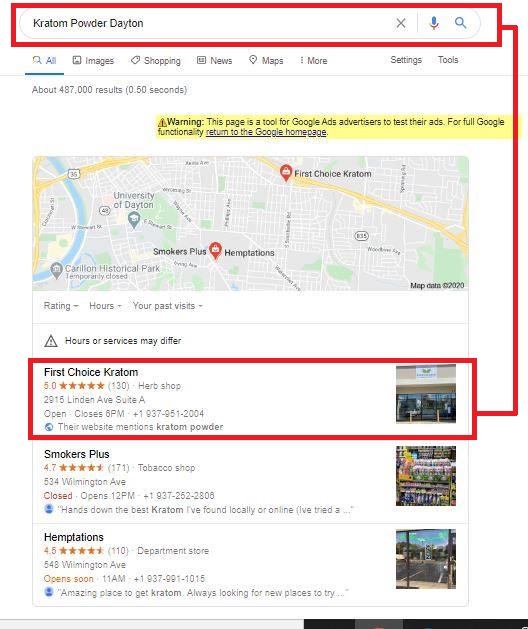Switch to the Images tab
Viewport: 528px width, 629px height.
93,61
